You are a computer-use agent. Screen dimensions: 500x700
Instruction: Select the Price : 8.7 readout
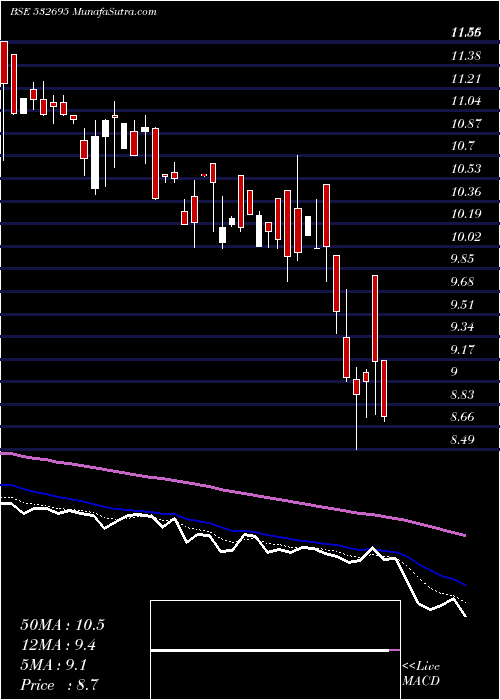[x=60, y=685]
